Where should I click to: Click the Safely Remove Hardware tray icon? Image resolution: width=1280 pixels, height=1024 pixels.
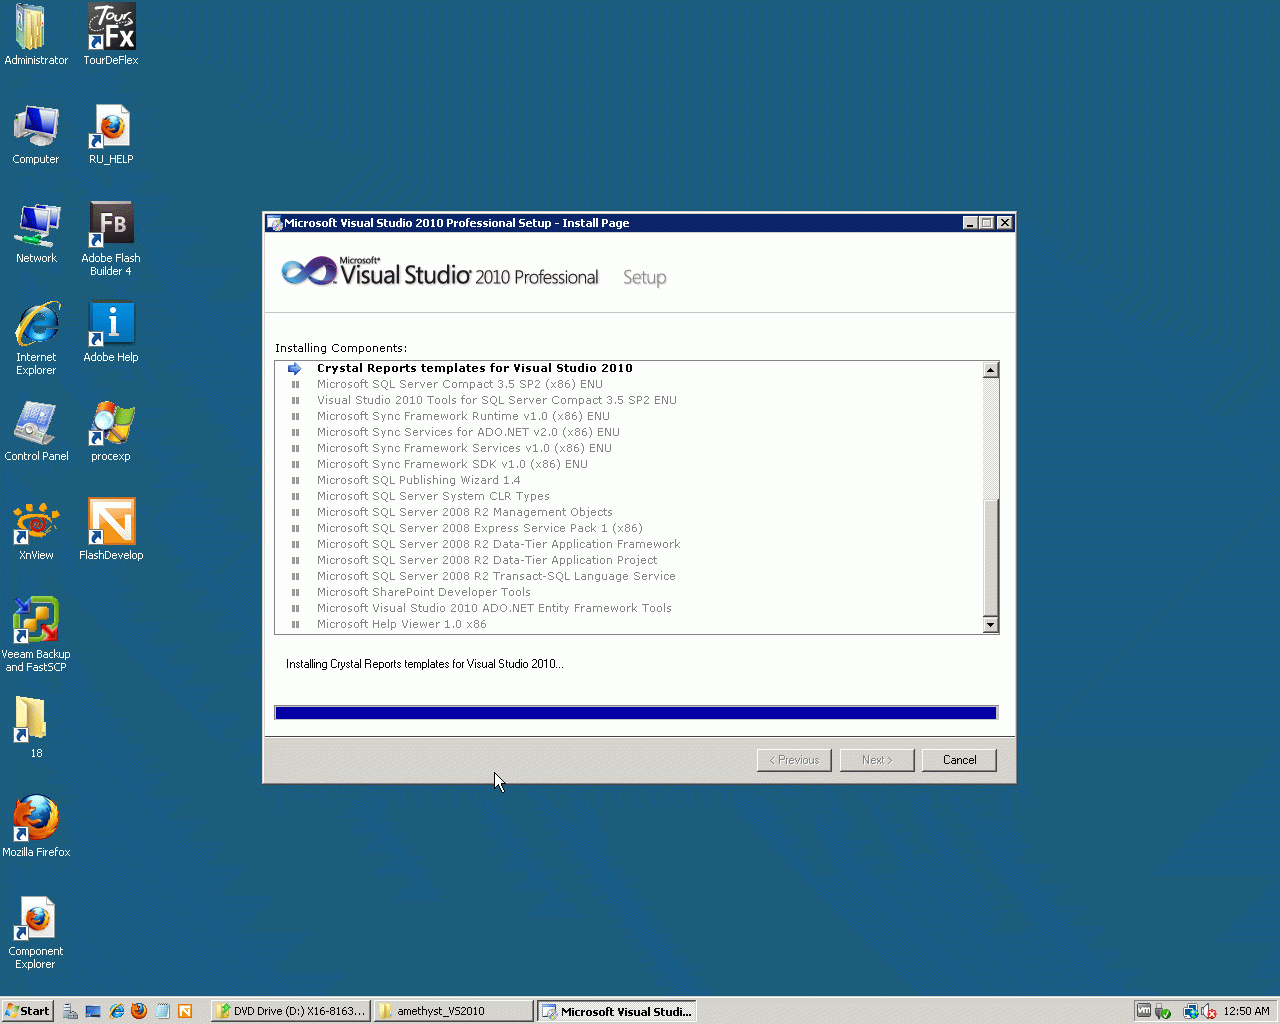(1163, 1011)
